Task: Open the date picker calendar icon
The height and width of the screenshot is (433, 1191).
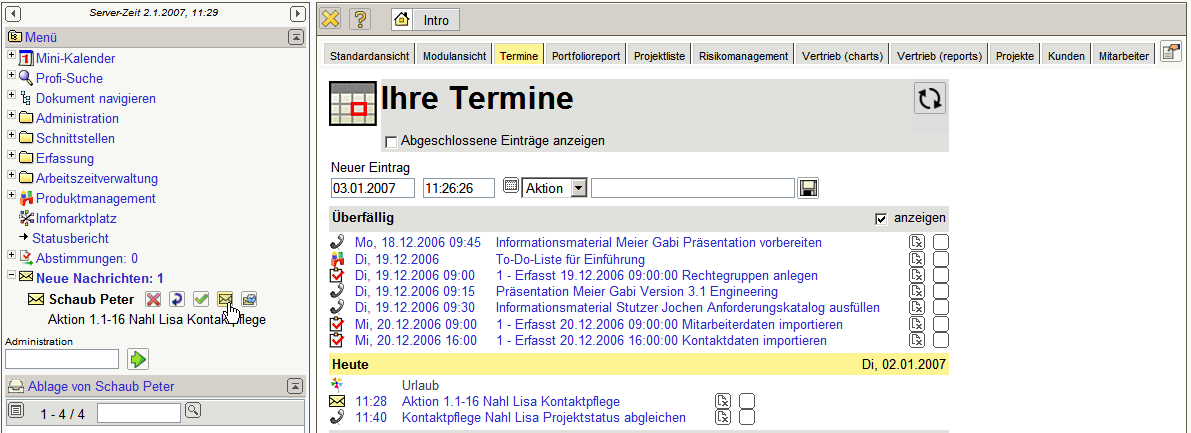Action: point(510,187)
